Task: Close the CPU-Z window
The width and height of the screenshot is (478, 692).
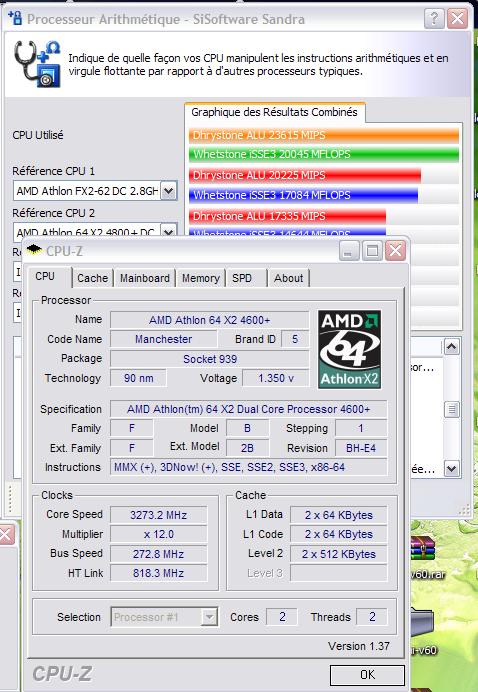Action: coord(395,251)
